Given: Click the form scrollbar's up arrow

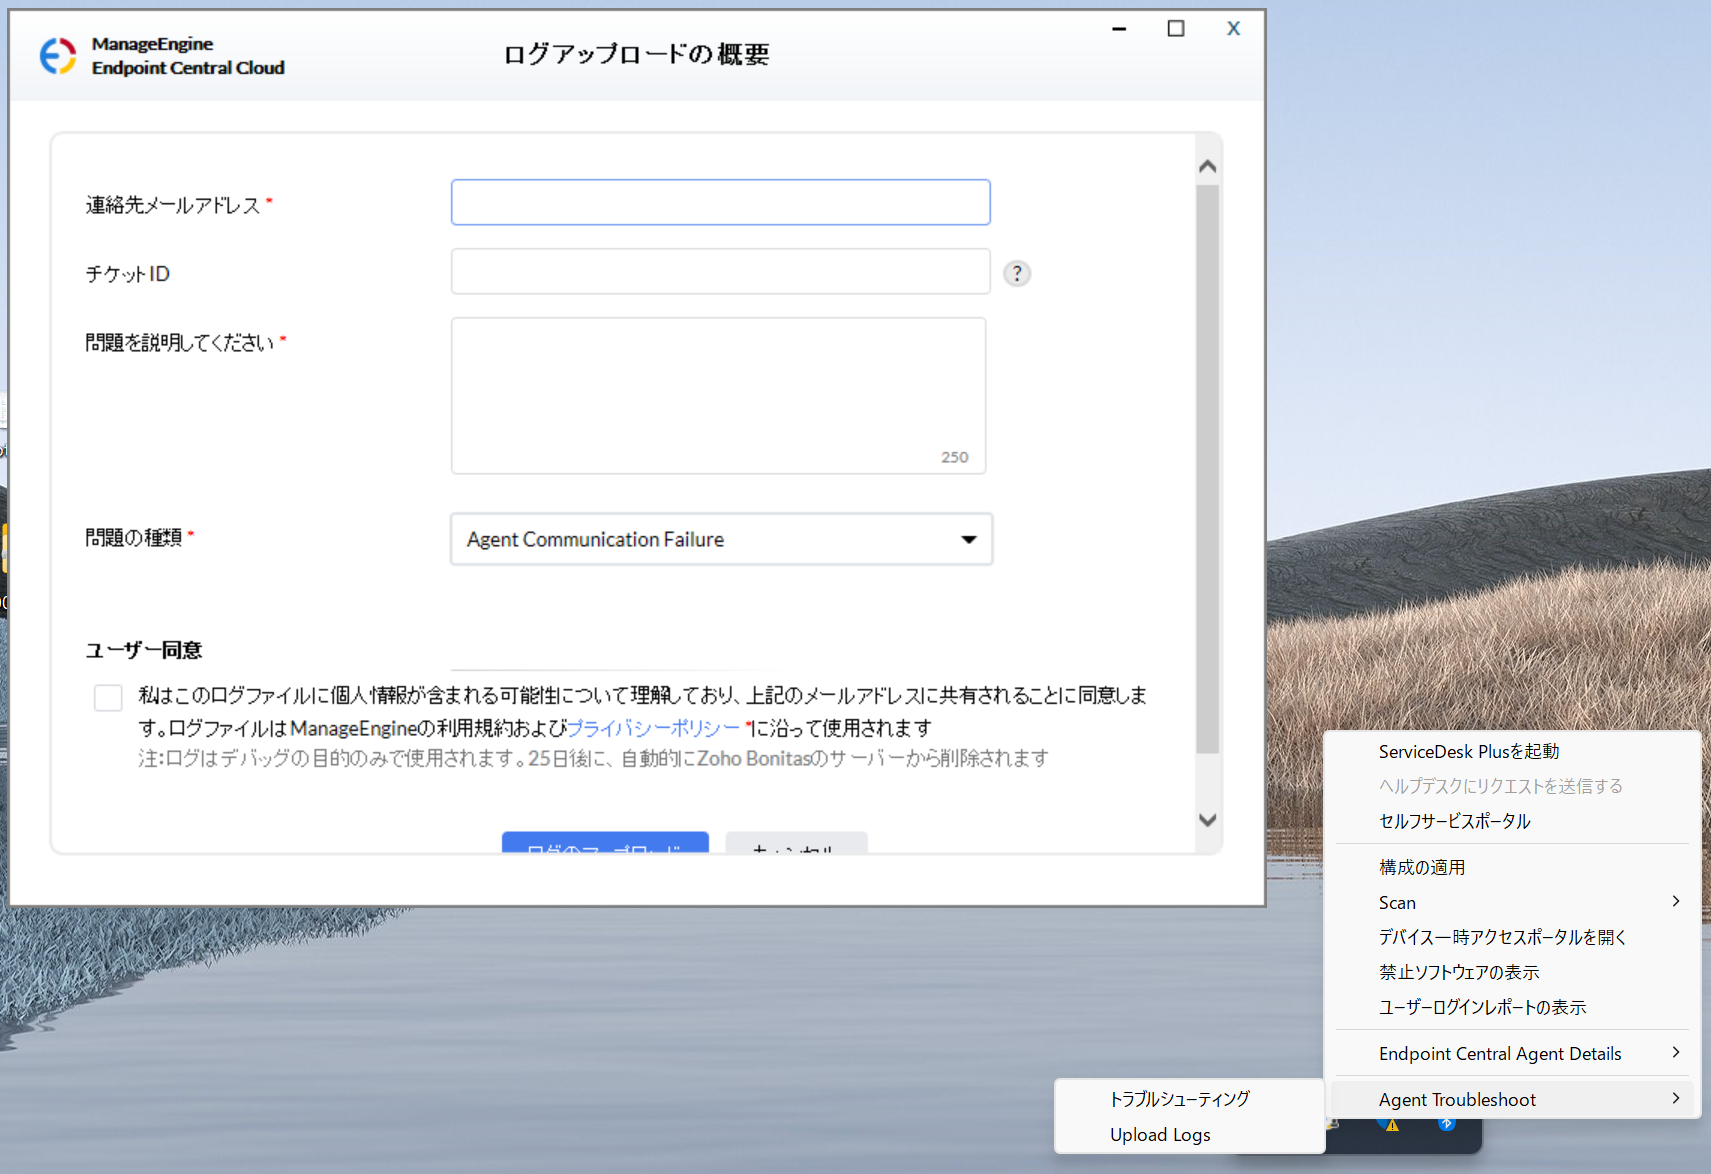Looking at the screenshot, I should click(1208, 166).
